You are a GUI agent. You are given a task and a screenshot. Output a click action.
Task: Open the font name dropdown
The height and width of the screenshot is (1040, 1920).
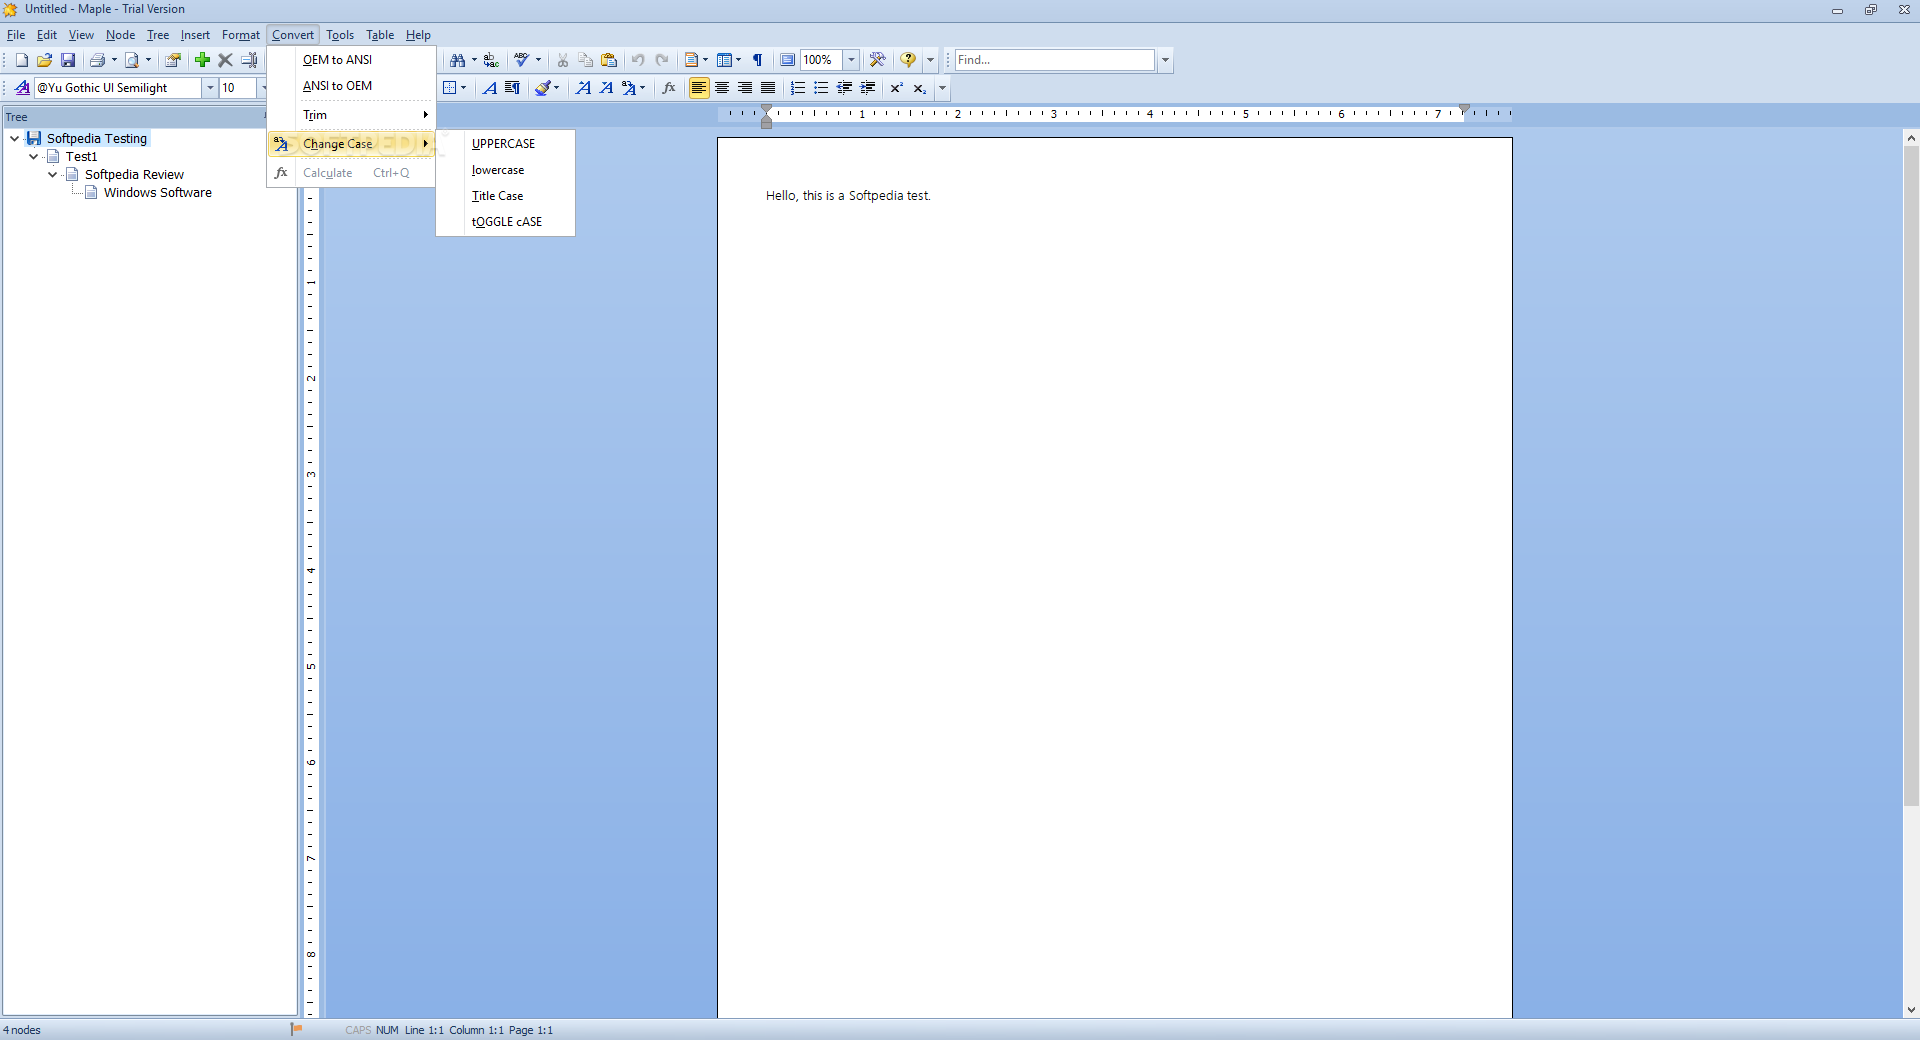(x=210, y=88)
